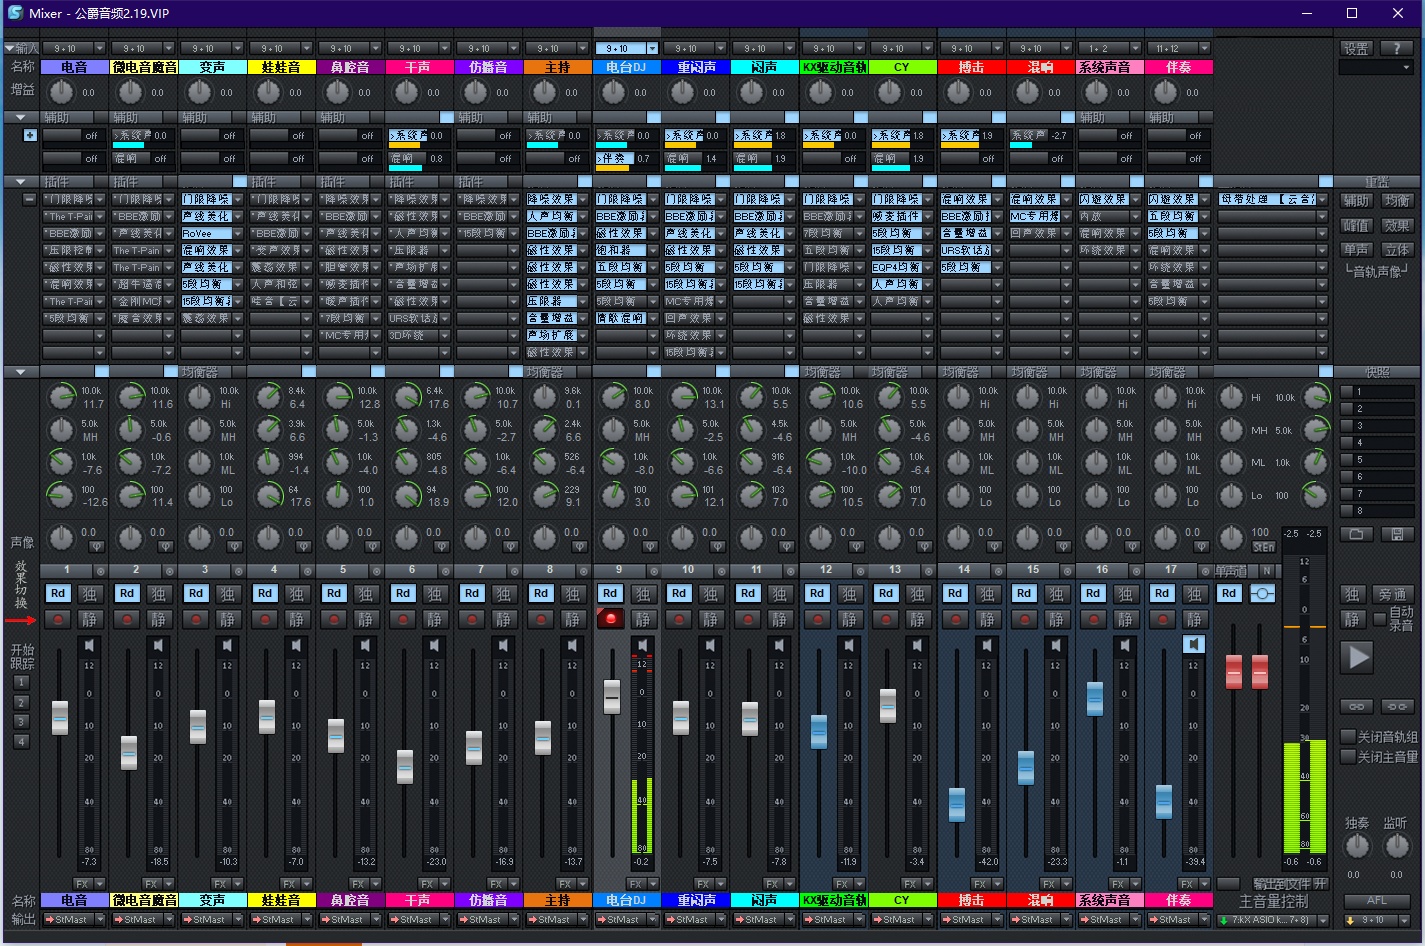Click the unlink chain icon button
This screenshot has width=1425, height=946.
[1397, 706]
